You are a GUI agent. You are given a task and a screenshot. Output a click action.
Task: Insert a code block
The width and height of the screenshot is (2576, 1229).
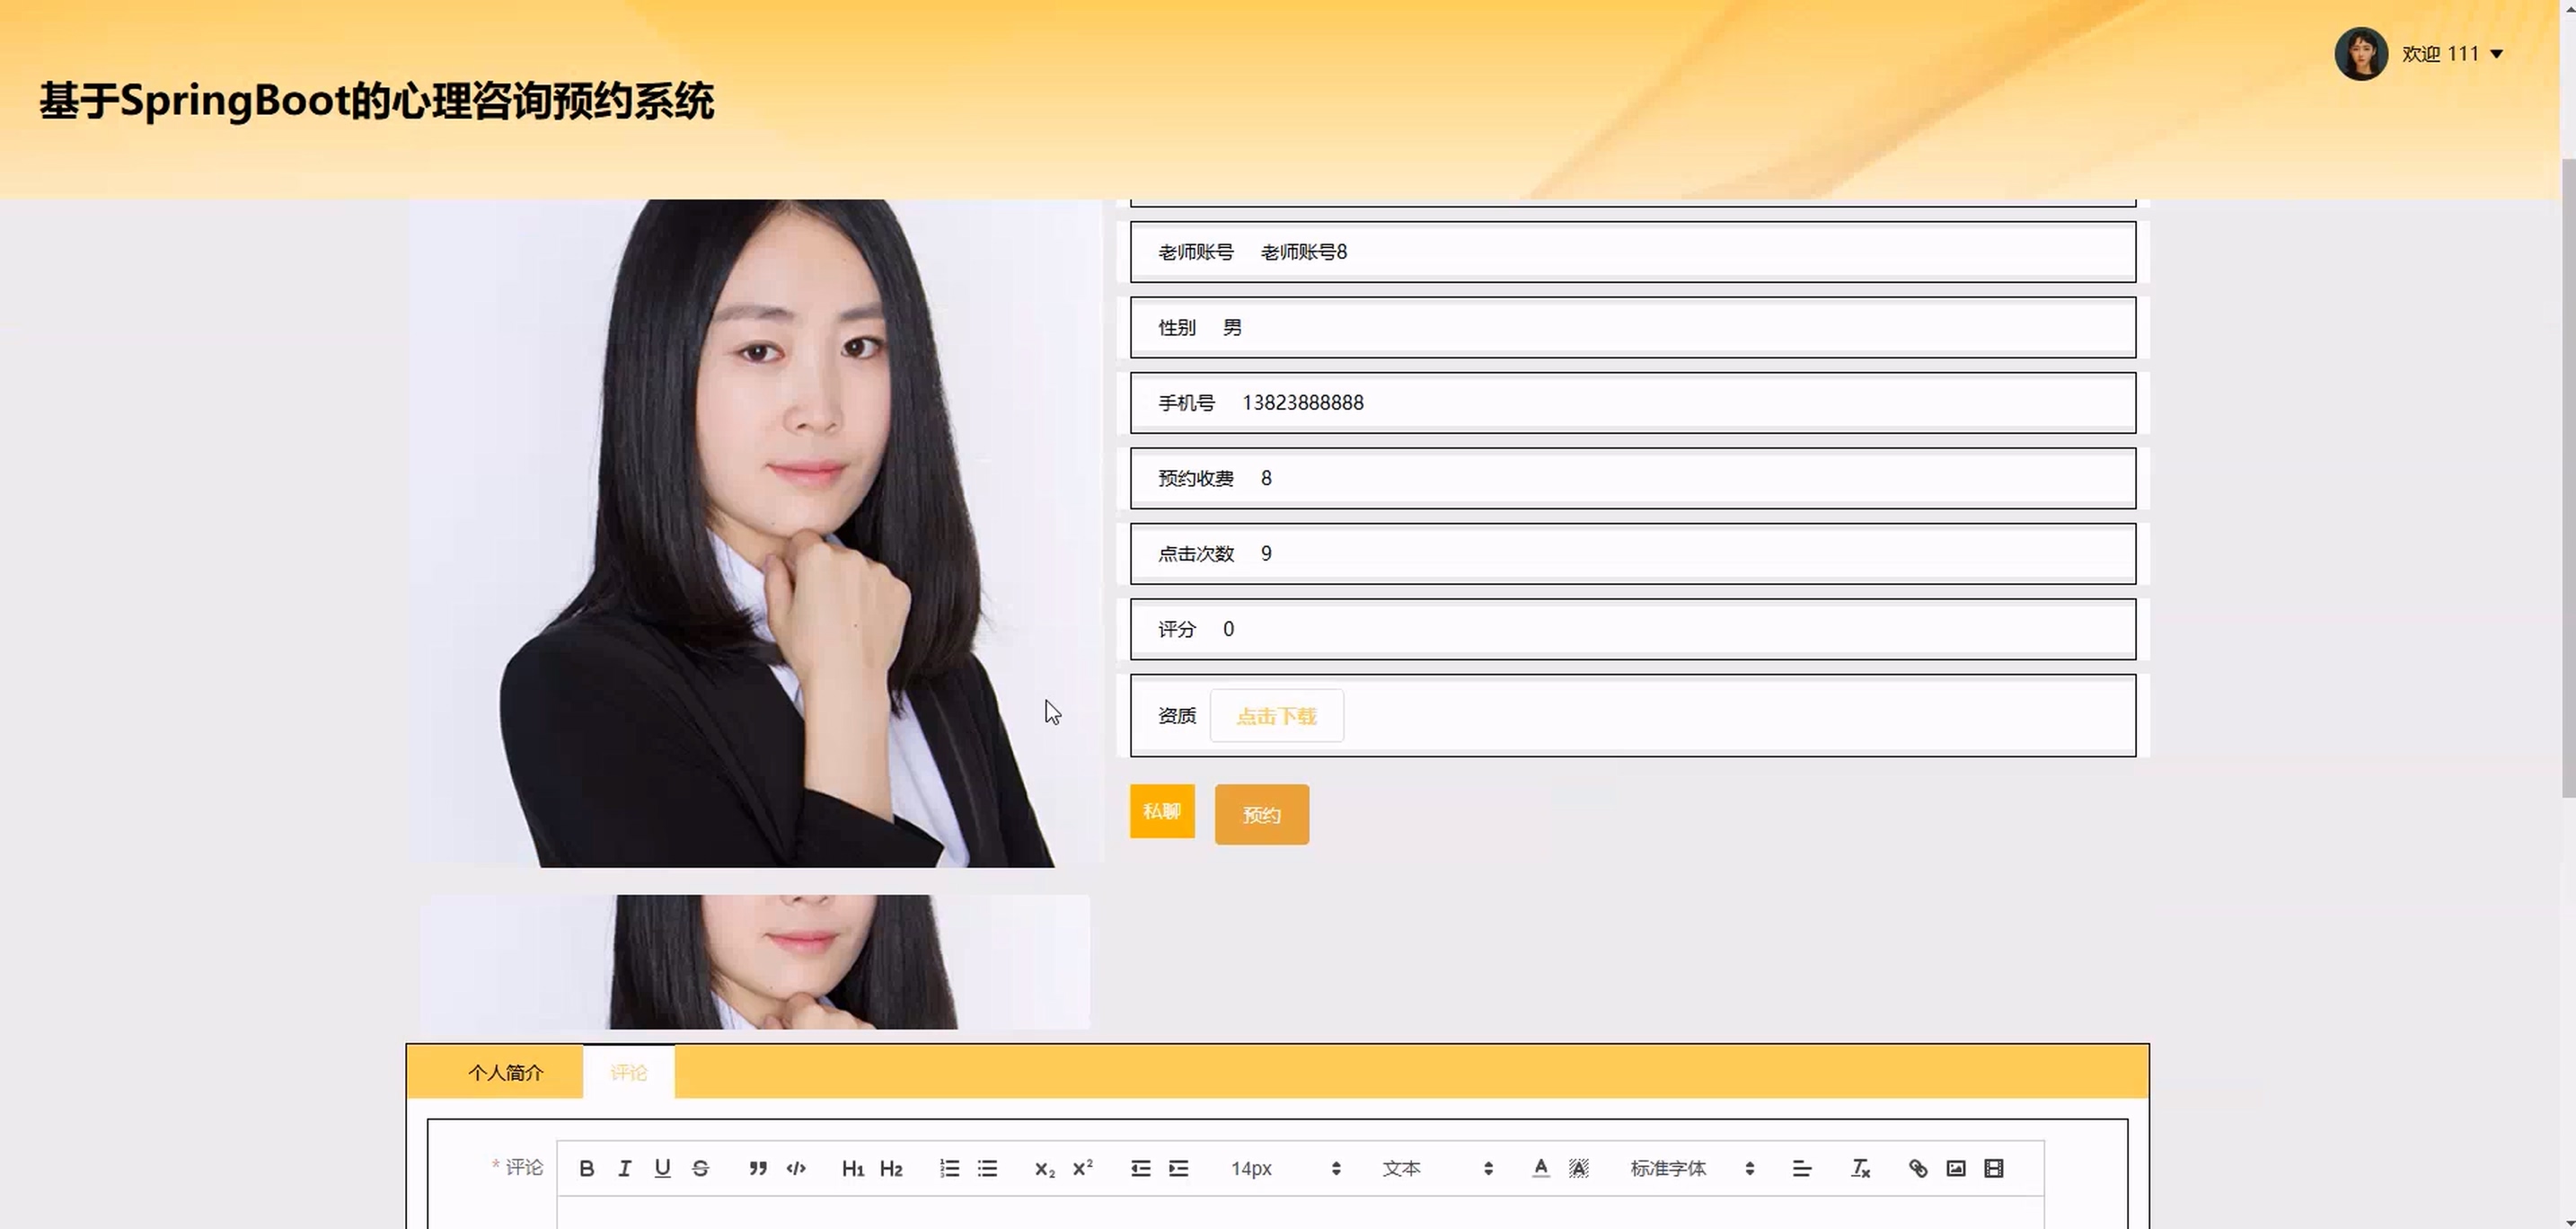tap(796, 1168)
